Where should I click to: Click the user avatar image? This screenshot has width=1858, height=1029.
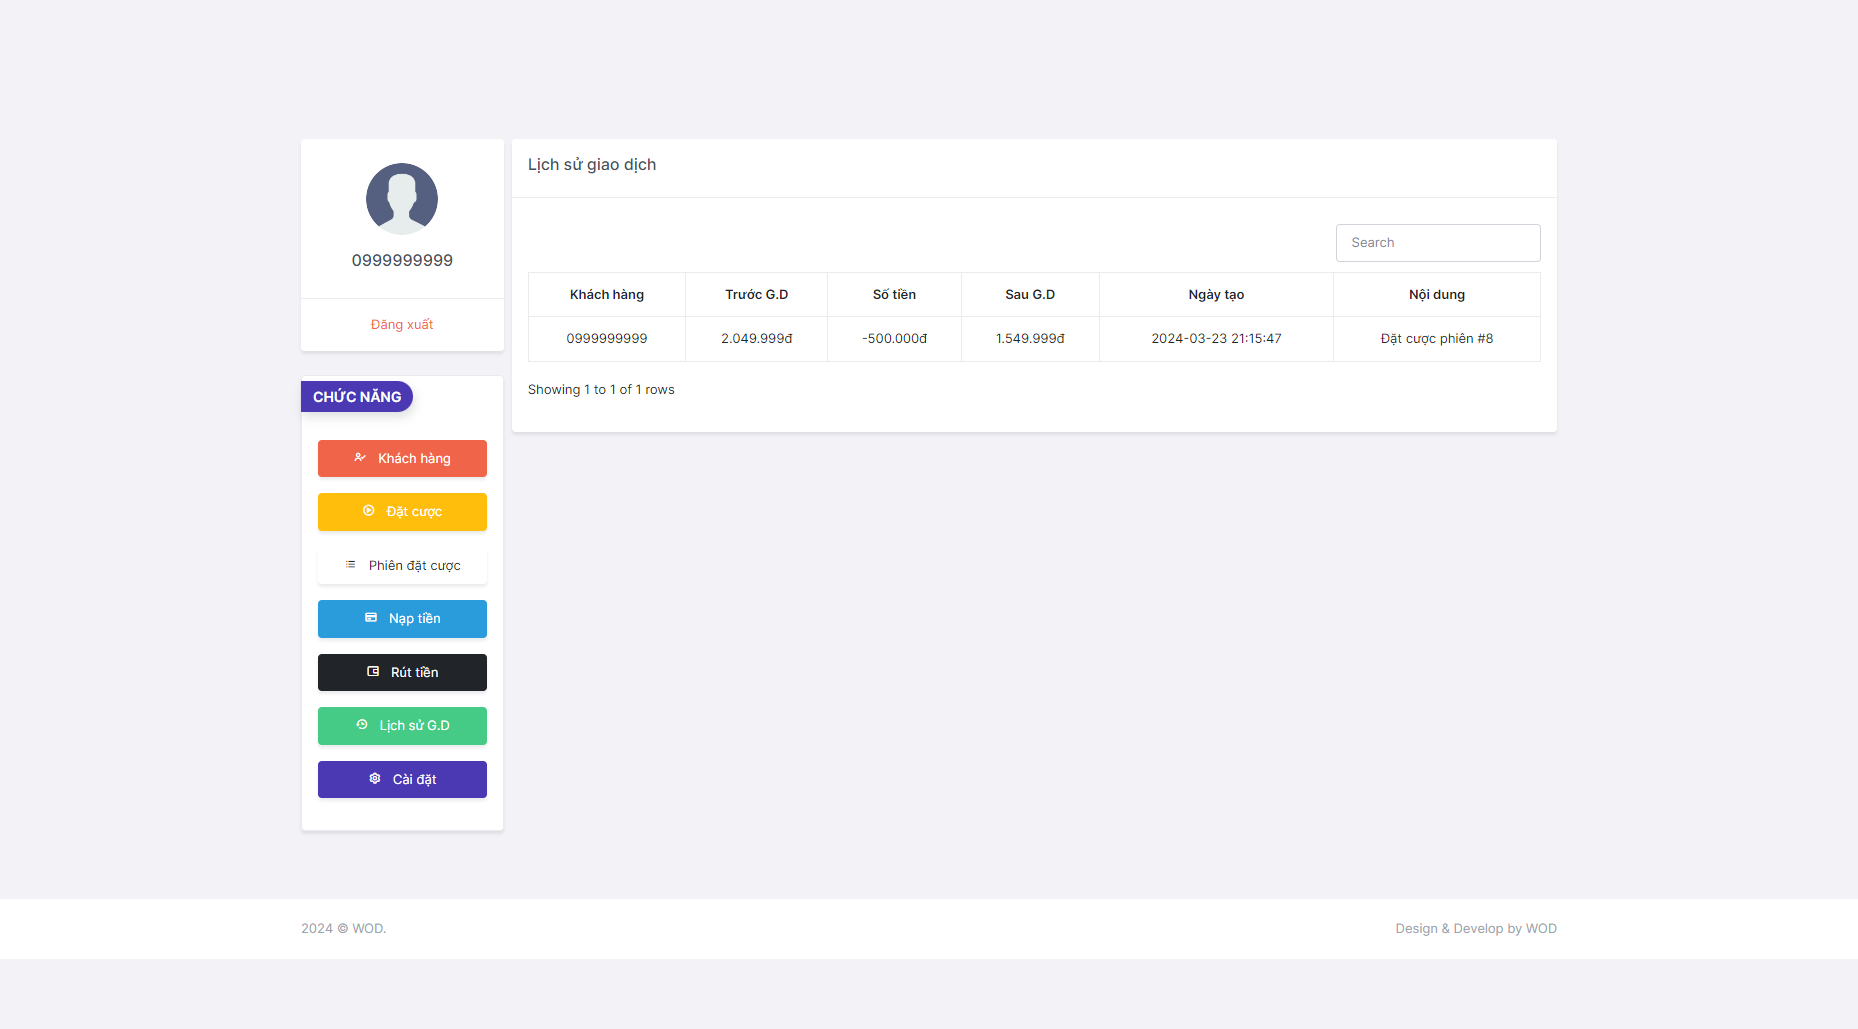402,199
